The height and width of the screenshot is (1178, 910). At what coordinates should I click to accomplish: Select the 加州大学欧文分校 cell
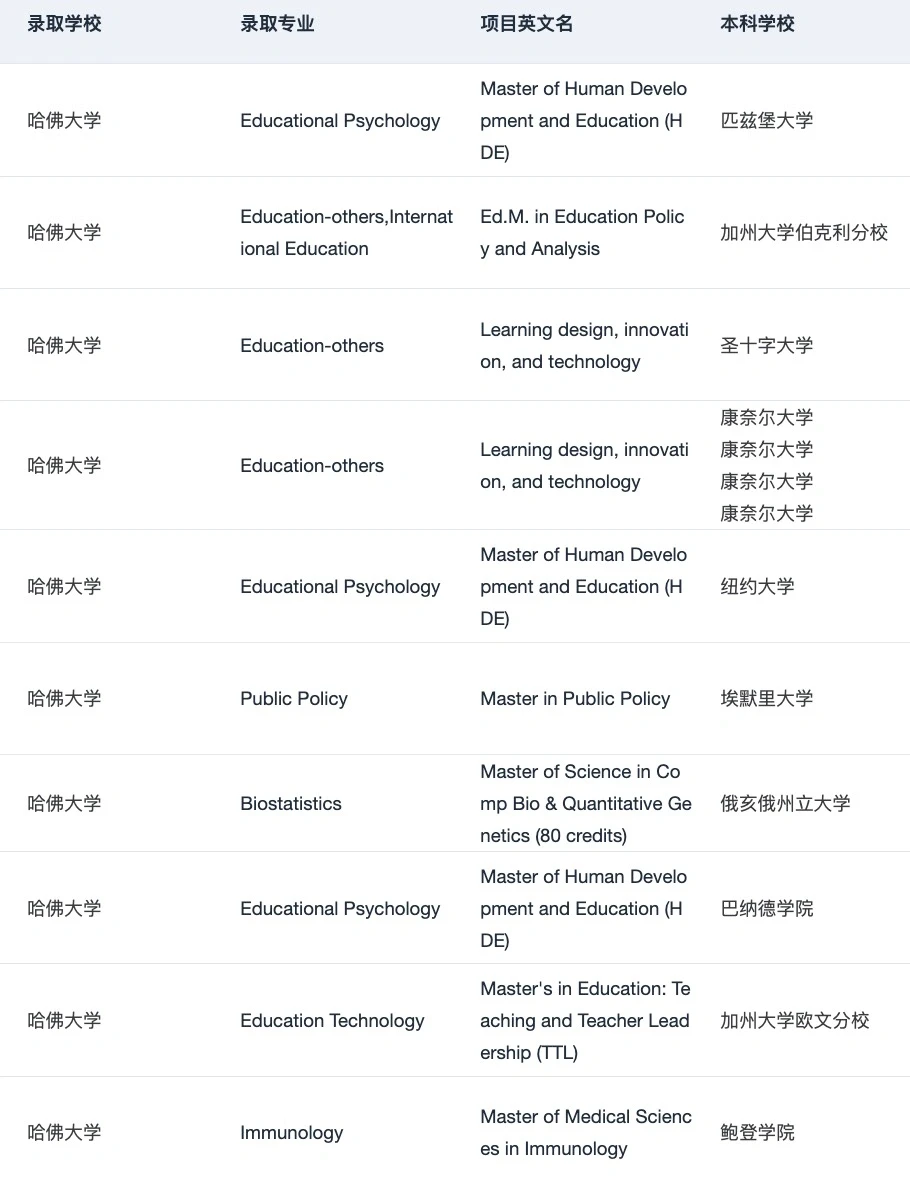point(795,1021)
